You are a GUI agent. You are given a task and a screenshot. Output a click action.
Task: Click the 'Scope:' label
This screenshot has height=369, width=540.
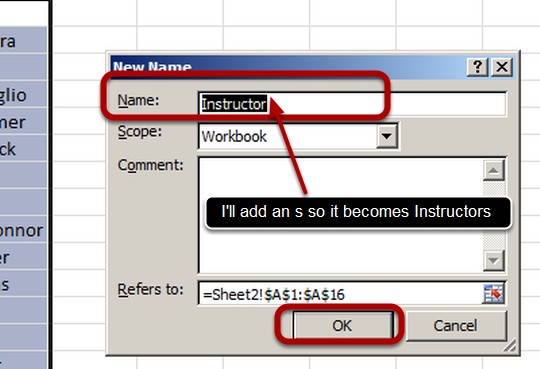[139, 132]
